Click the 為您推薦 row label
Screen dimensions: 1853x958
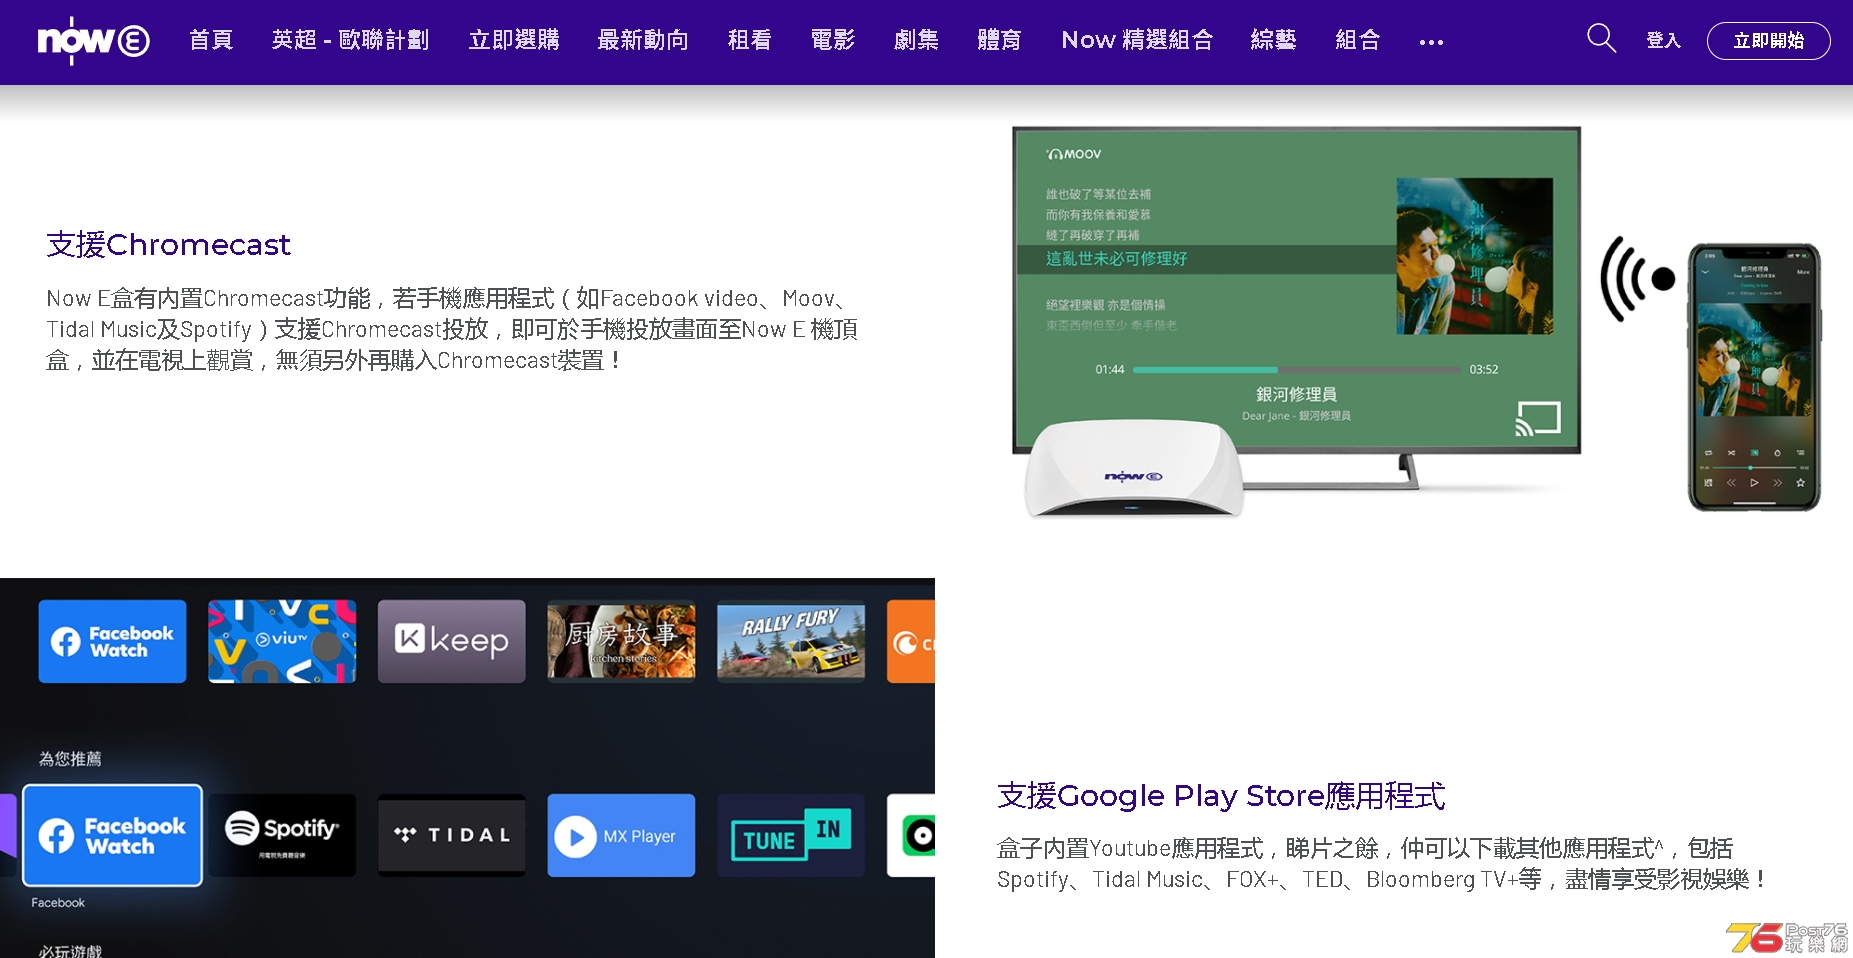(70, 758)
